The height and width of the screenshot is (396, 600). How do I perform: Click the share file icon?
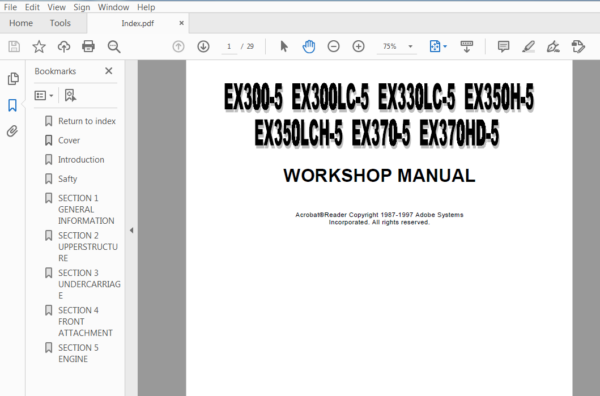pyautogui.click(x=578, y=47)
